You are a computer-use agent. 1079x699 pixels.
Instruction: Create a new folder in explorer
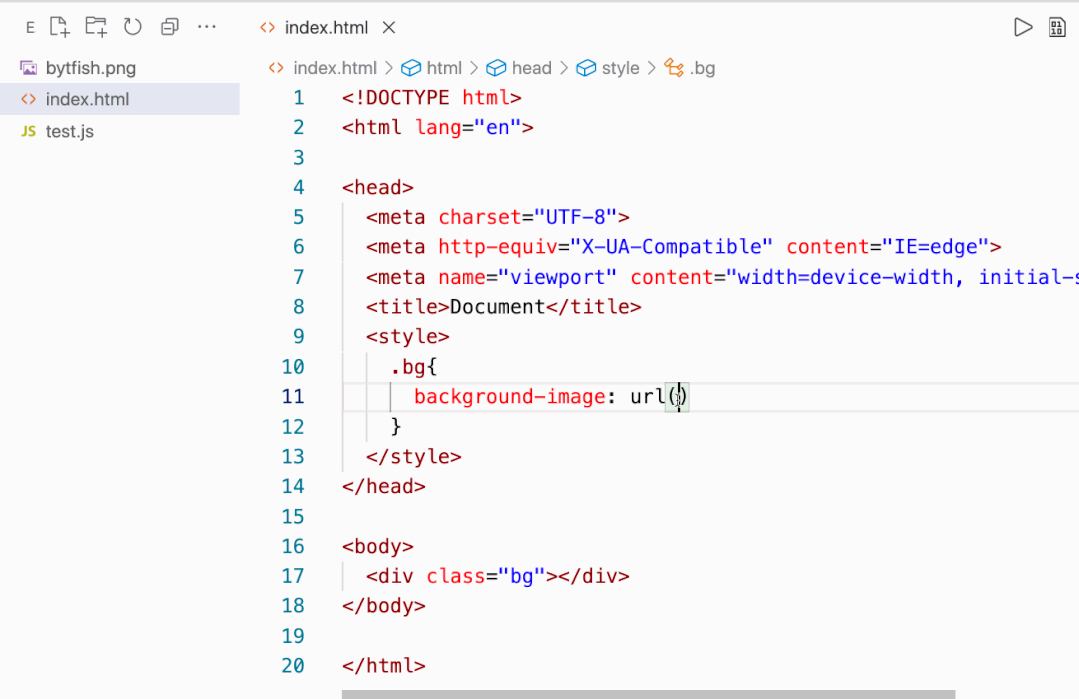pos(96,27)
